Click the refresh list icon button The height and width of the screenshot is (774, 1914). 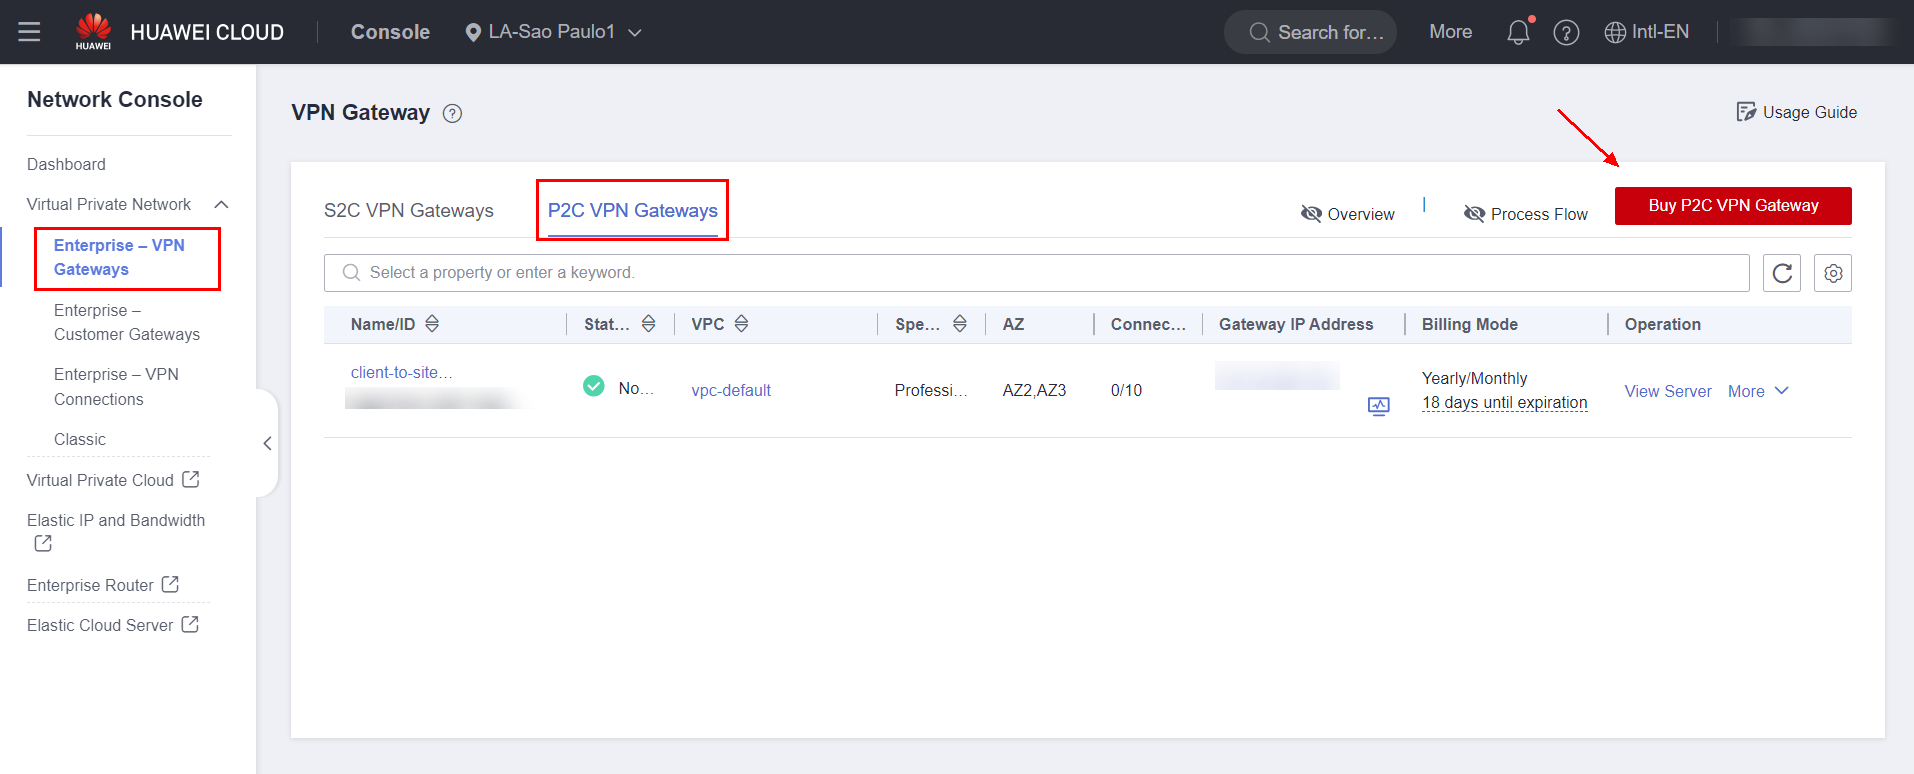click(1781, 273)
